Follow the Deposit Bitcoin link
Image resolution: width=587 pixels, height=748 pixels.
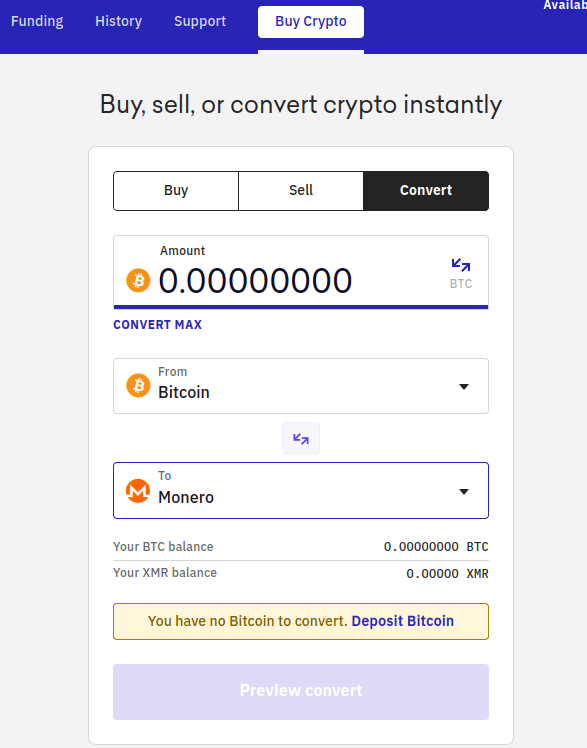click(x=402, y=621)
